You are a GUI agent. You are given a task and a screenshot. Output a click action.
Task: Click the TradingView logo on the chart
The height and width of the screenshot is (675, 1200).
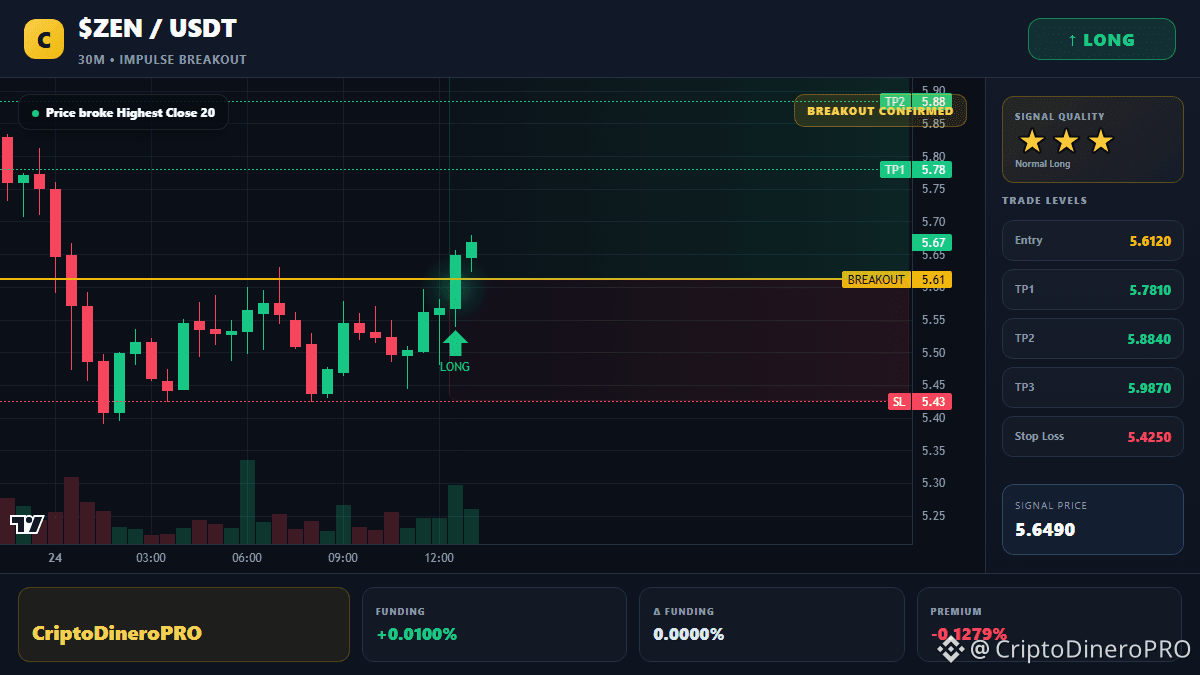(27, 524)
